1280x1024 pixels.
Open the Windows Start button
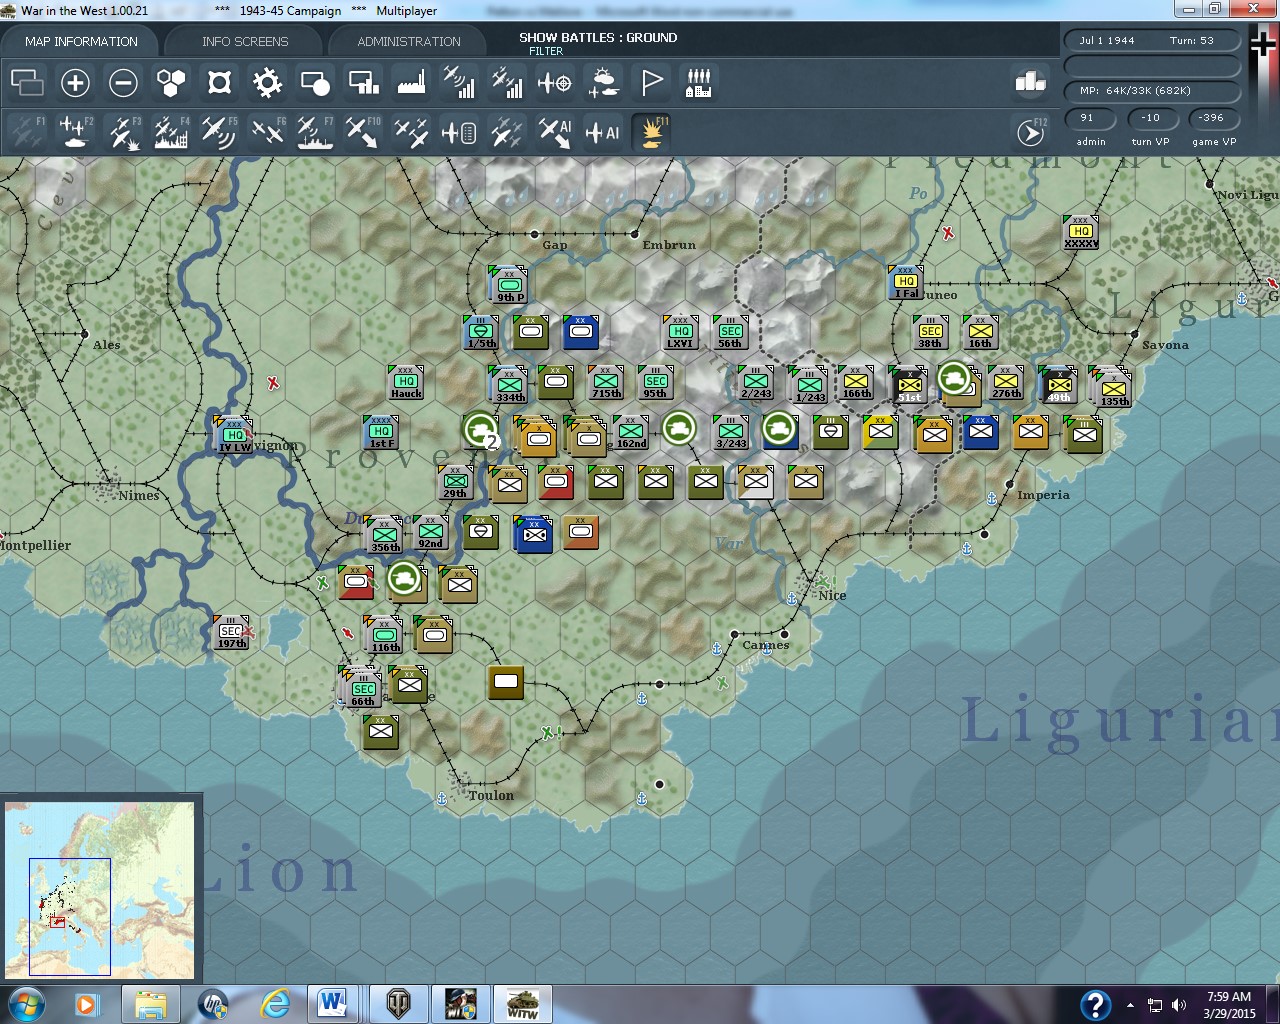click(x=25, y=1004)
